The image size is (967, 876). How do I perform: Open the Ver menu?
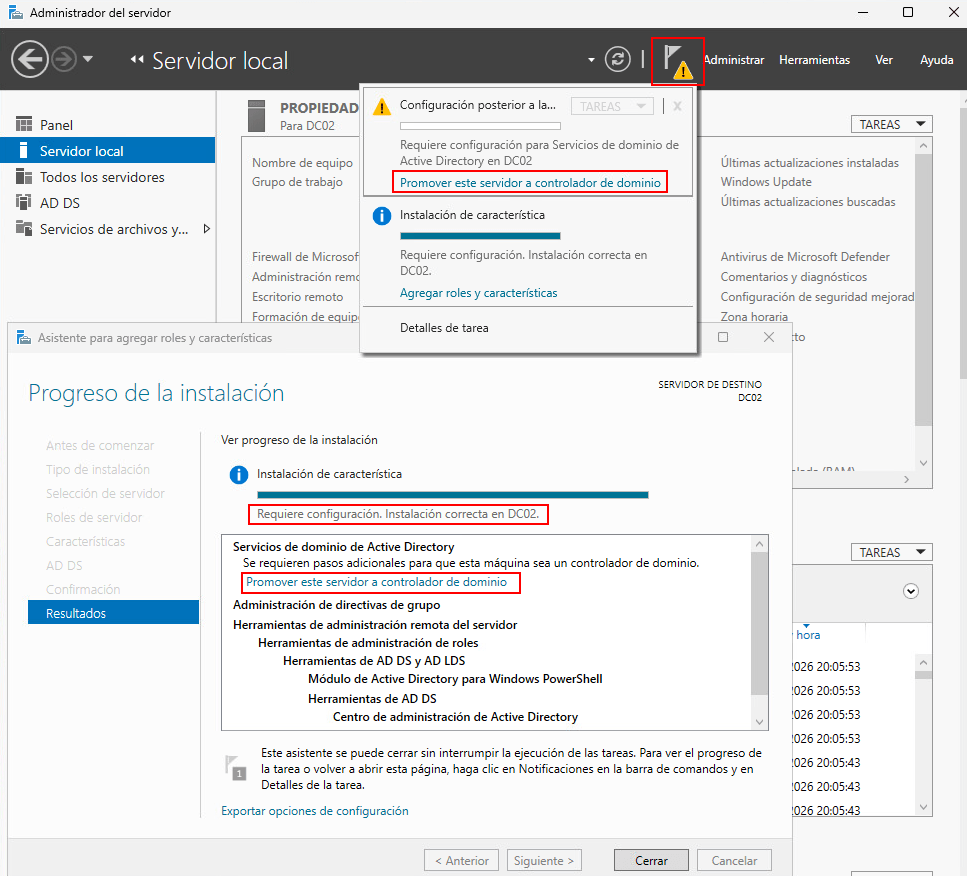pyautogui.click(x=884, y=60)
